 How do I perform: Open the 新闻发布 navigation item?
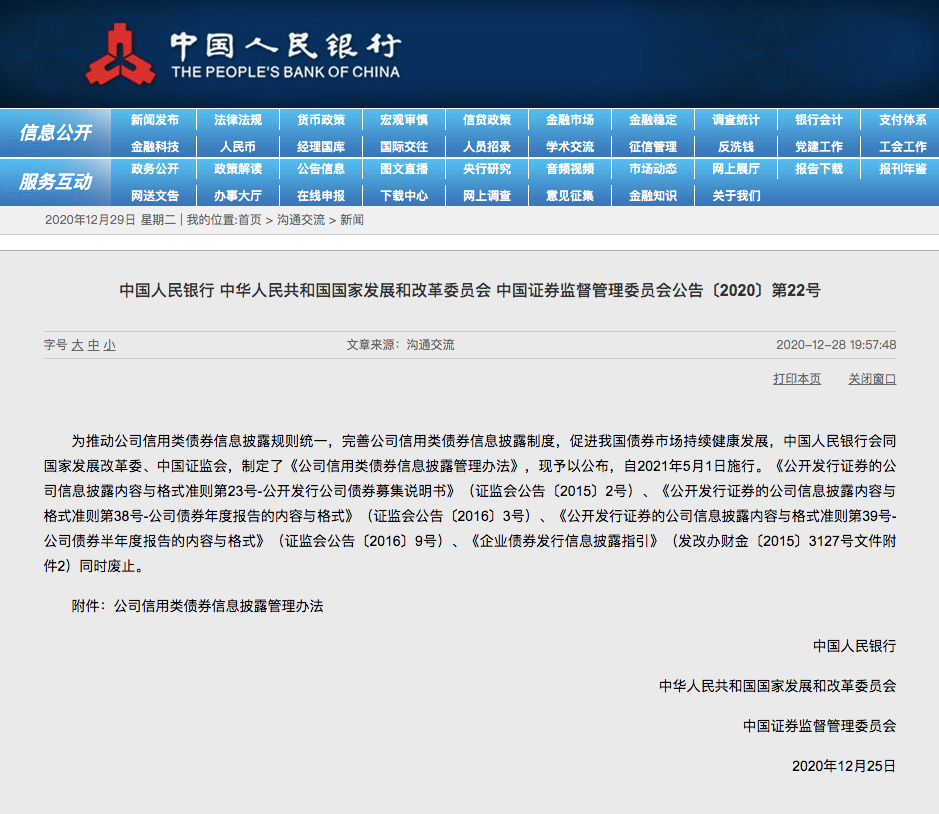(155, 119)
